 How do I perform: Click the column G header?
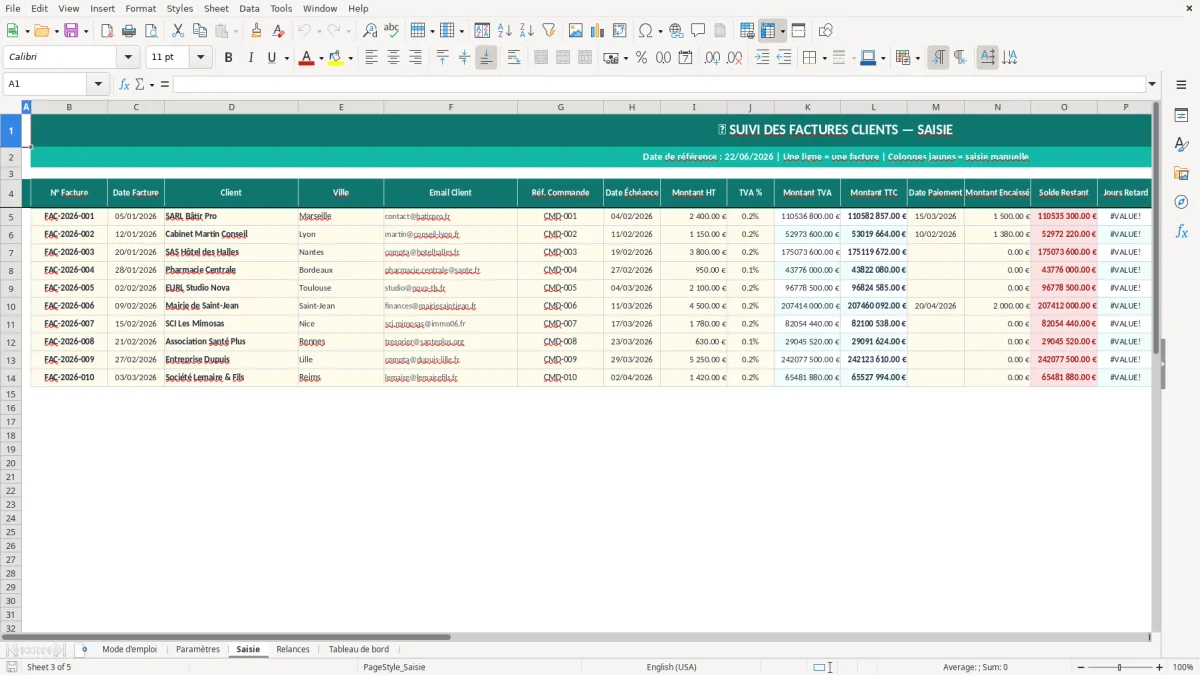pos(560,107)
